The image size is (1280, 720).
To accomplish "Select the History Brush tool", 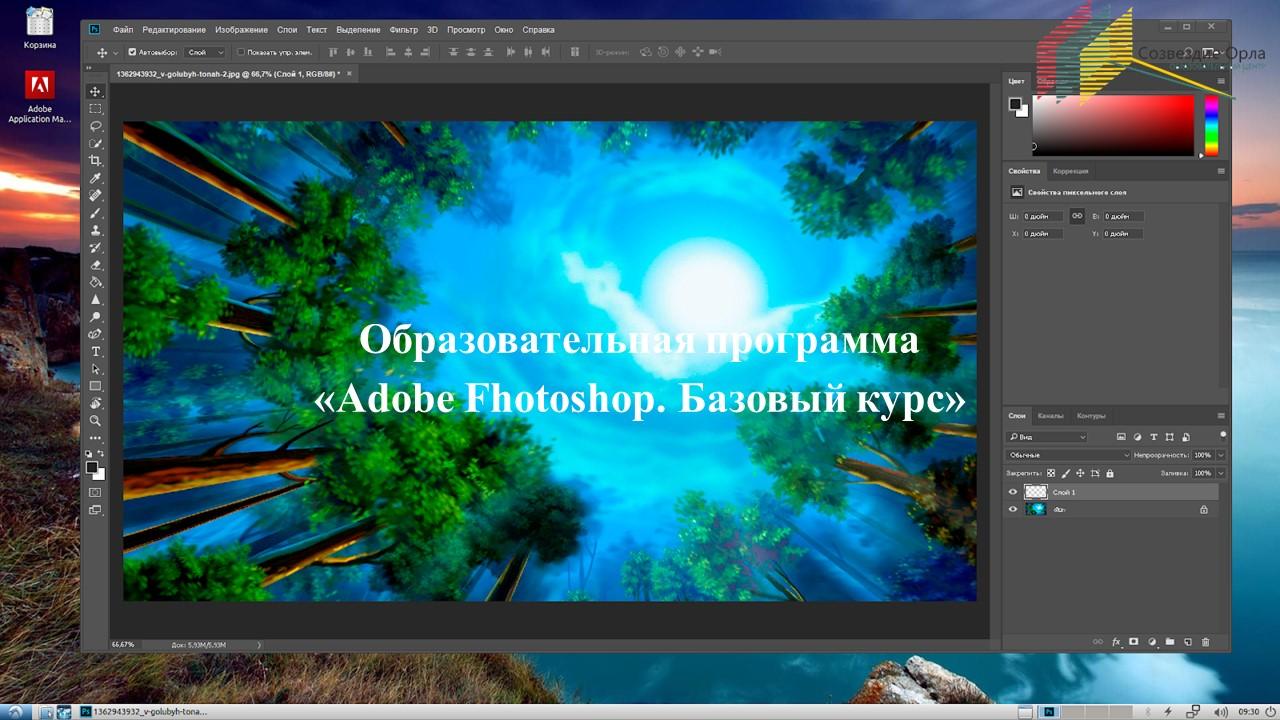I will click(x=96, y=247).
